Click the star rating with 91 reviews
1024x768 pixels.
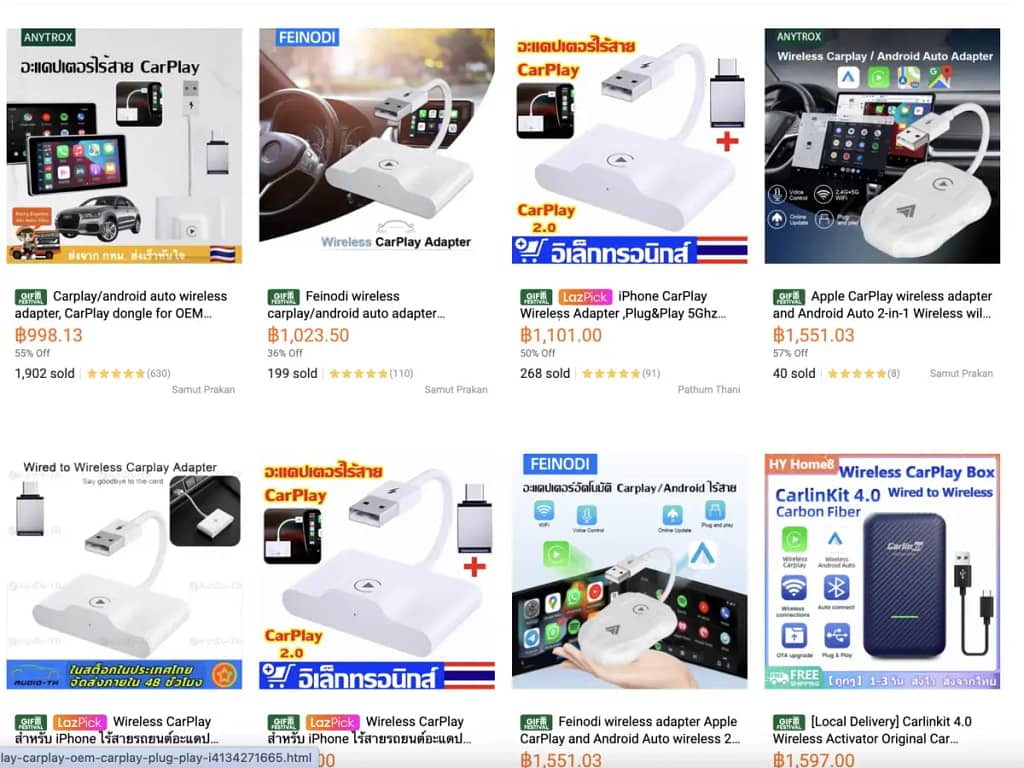[621, 374]
